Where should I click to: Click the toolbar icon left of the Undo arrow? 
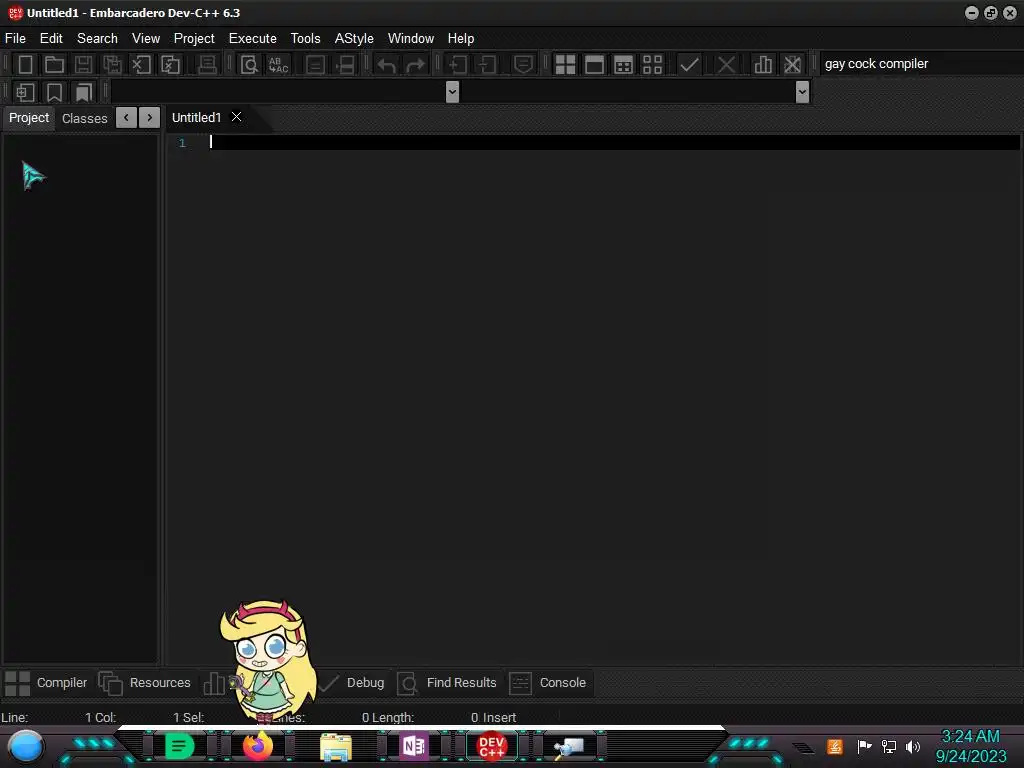[x=345, y=64]
